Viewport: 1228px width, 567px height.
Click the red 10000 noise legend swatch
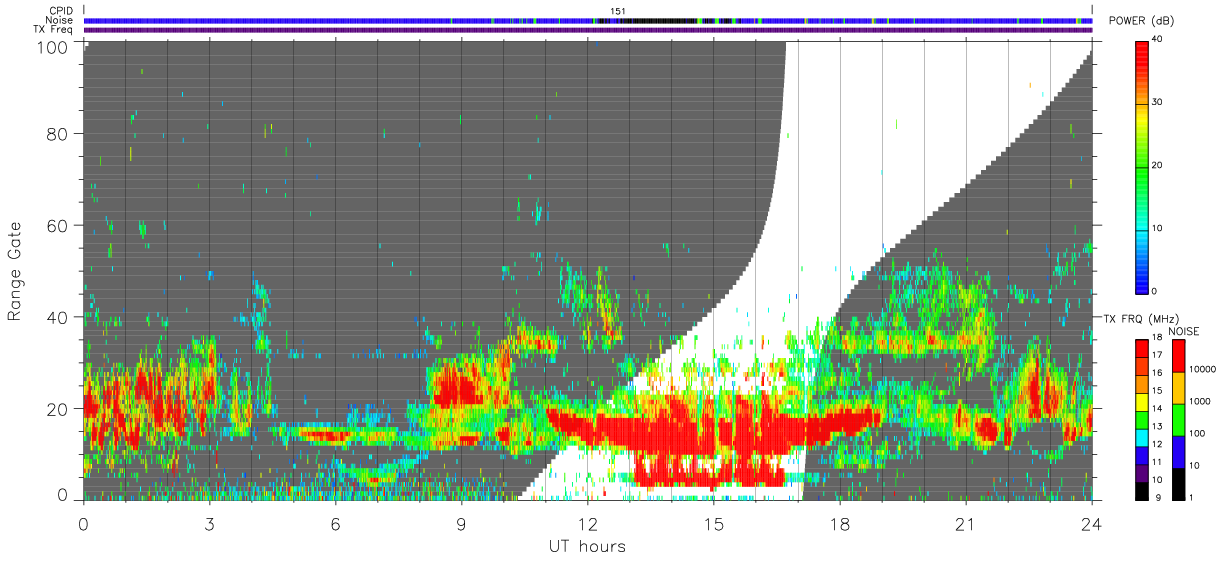pyautogui.click(x=1178, y=356)
